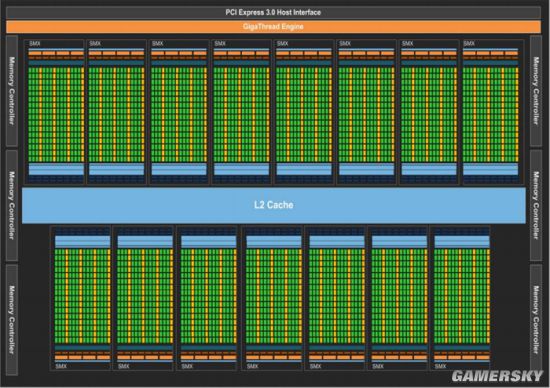Click seventh SMX label in bottom row
The image size is (550, 388).
click(x=440, y=366)
